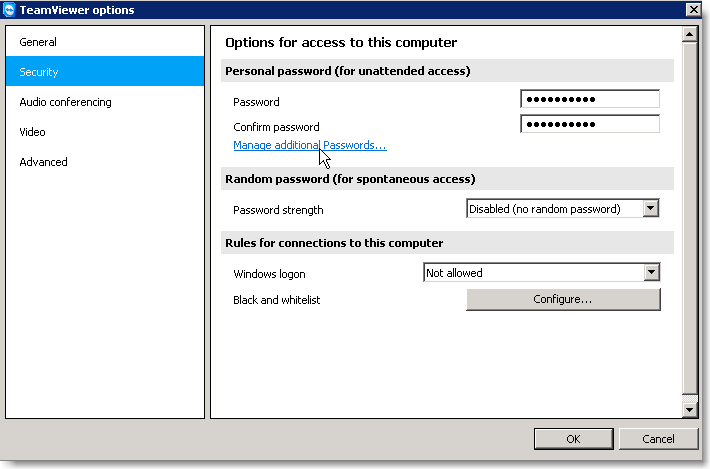Select the Security category
710x469 pixels.
(x=105, y=72)
